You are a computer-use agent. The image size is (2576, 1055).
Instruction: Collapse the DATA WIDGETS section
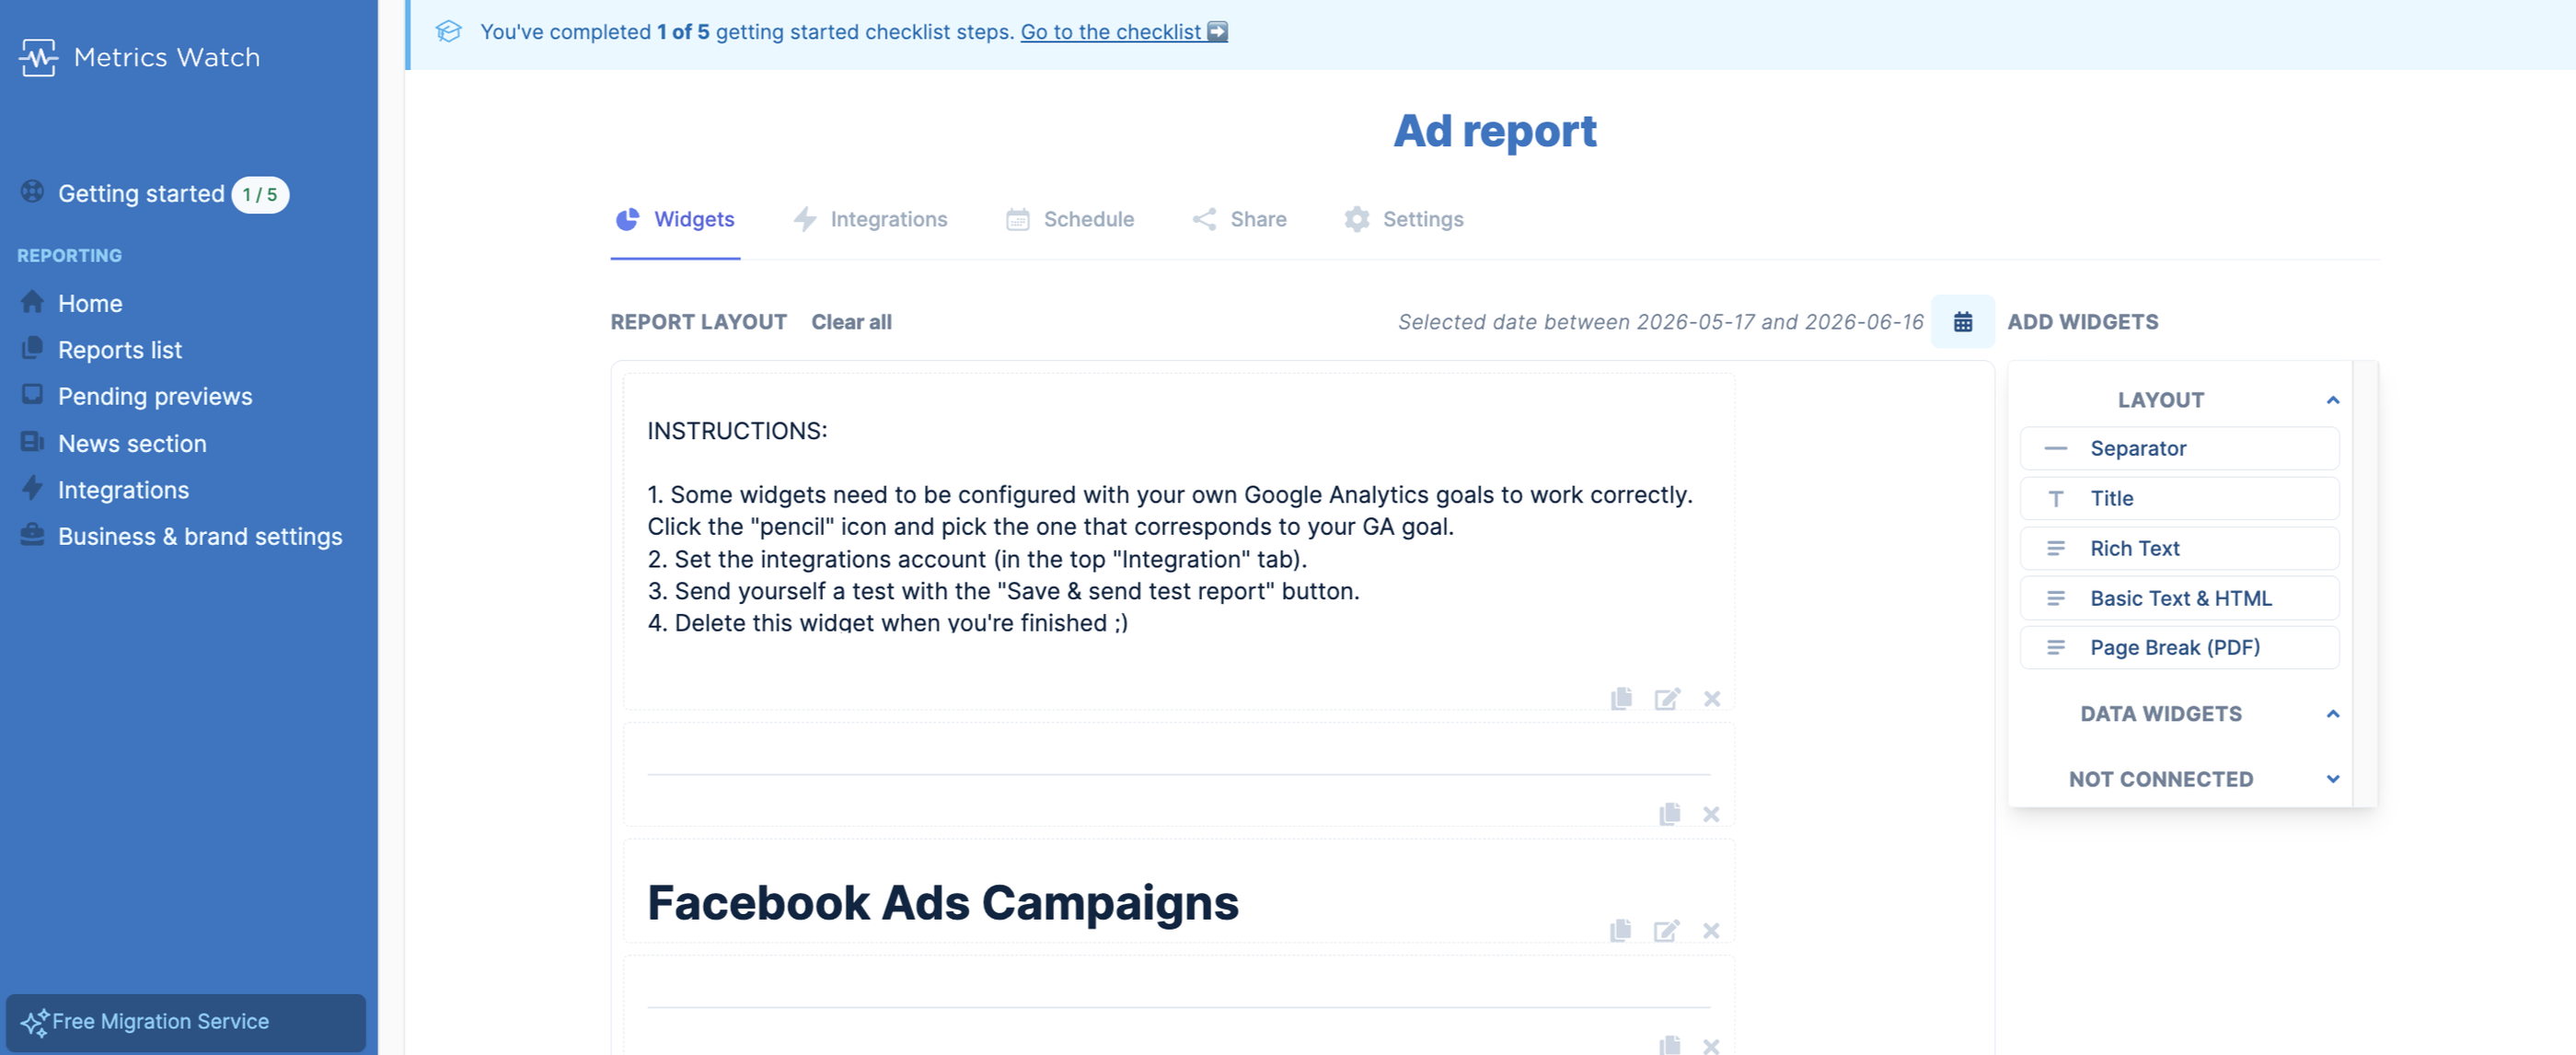[2332, 714]
